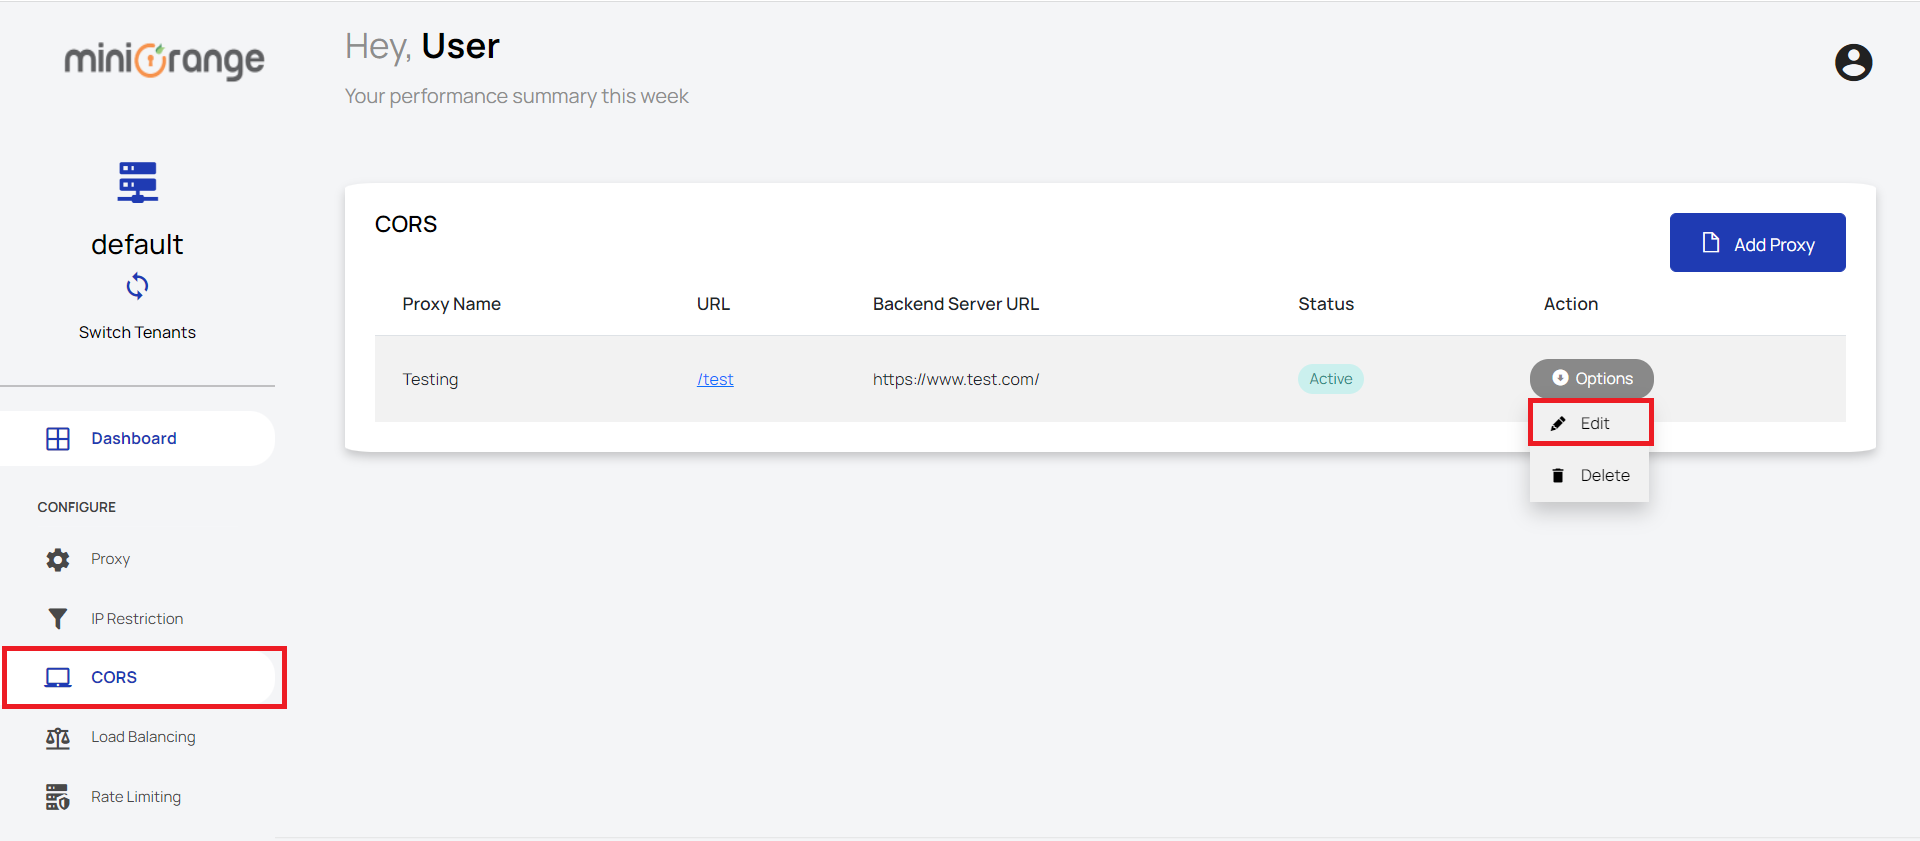Click the Switch Tenants label
Image resolution: width=1920 pixels, height=841 pixels.
pos(137,333)
